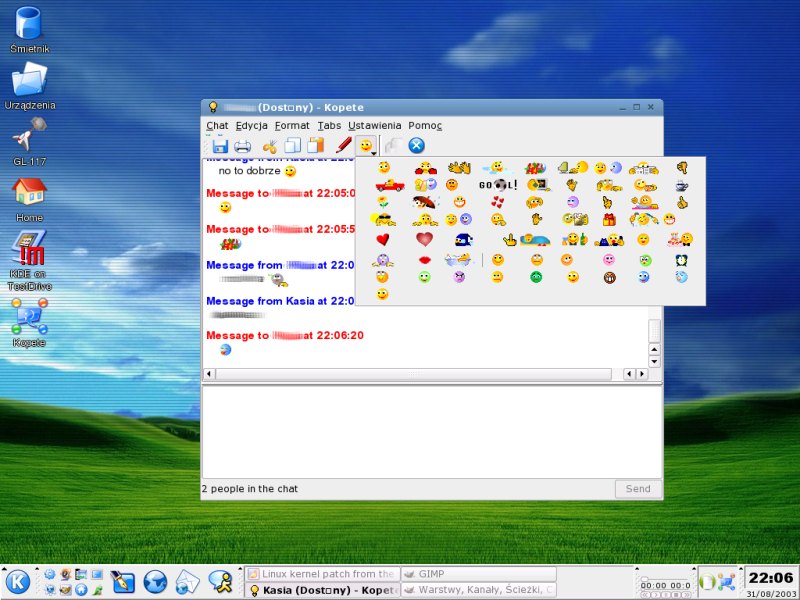Click the Send button
Image resolution: width=800 pixels, height=600 pixels.
(638, 489)
